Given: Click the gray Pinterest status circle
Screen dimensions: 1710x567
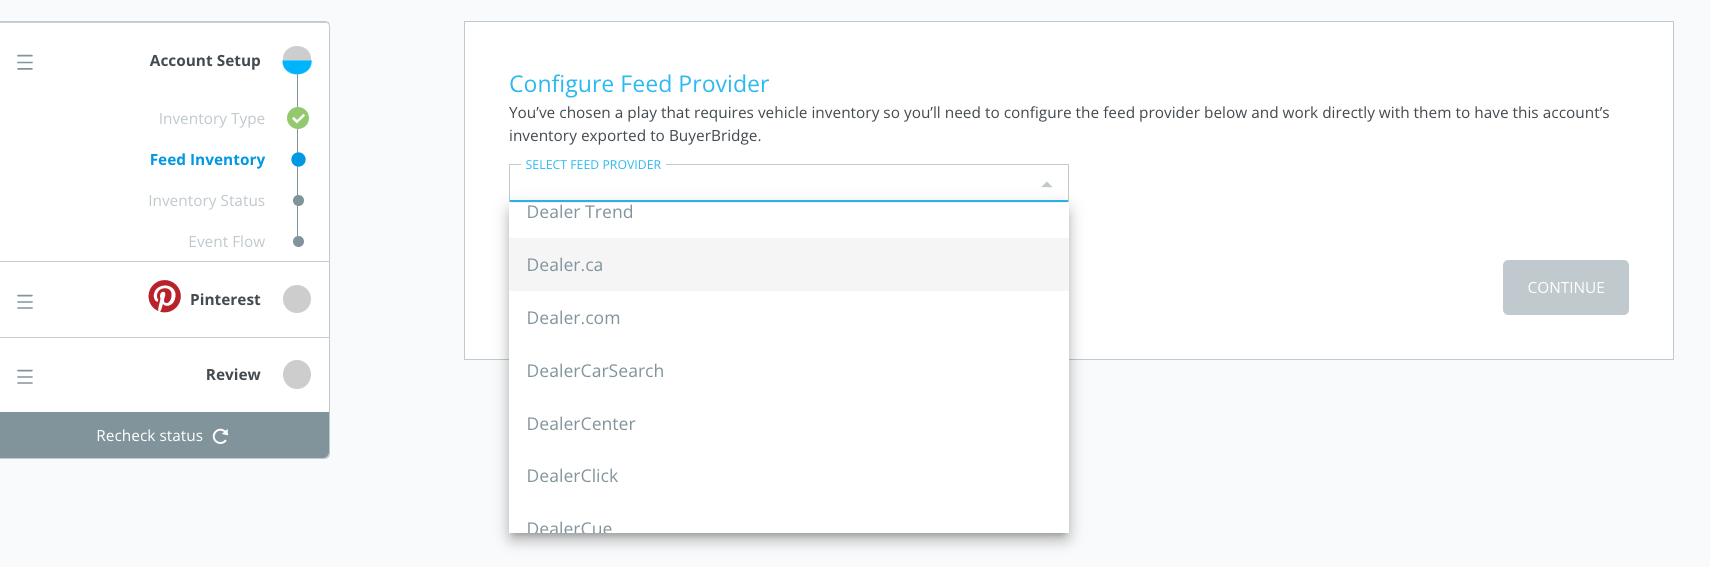Looking at the screenshot, I should (x=297, y=299).
